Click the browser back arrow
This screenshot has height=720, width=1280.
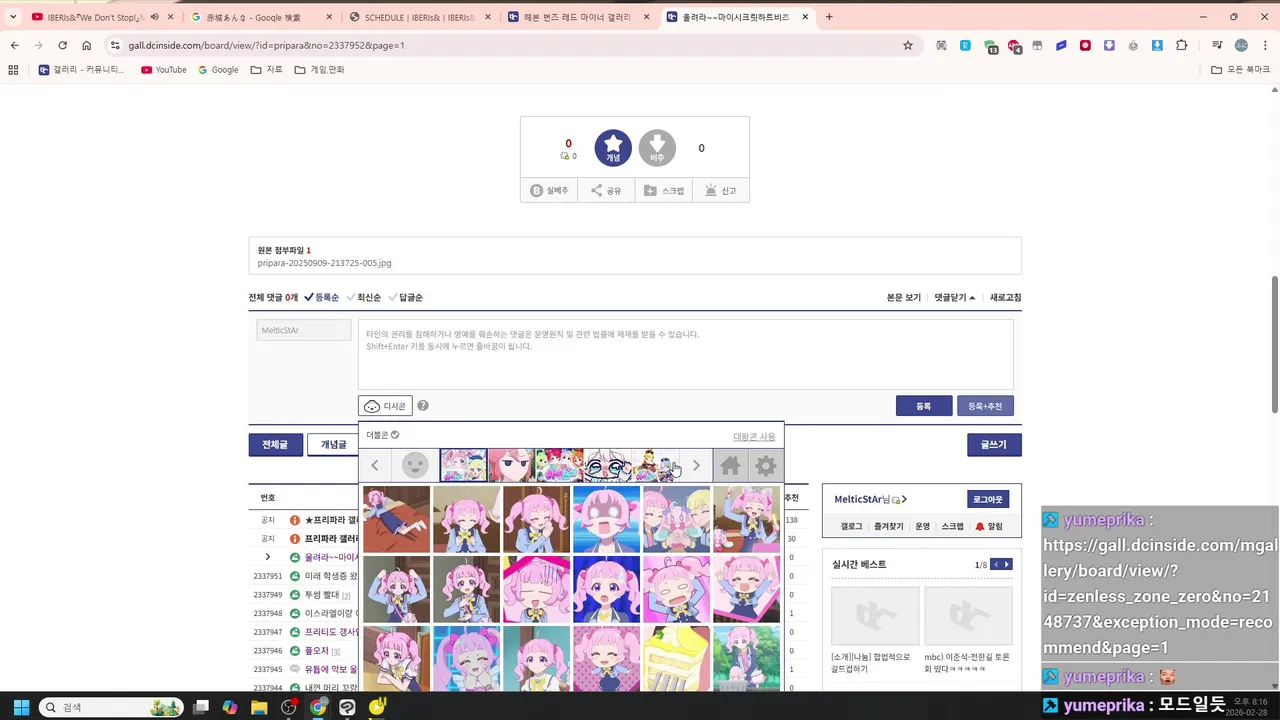pyautogui.click(x=14, y=45)
